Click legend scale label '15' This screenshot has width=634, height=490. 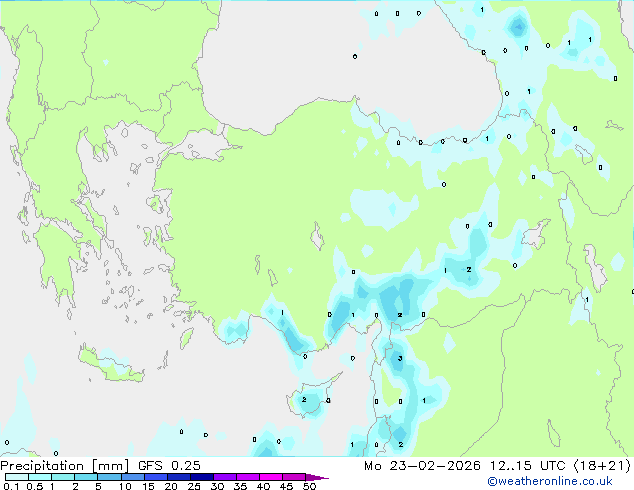click(x=148, y=486)
